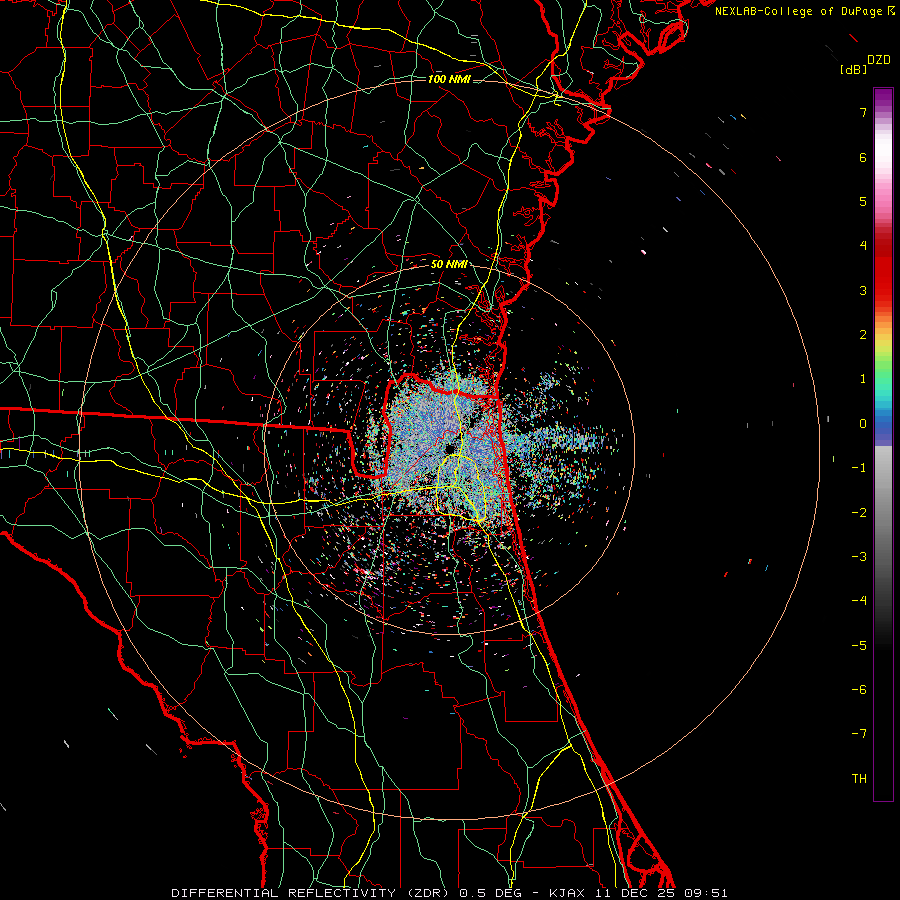Click the dark radar site dot at center
Screen dimensions: 900x900
coord(449,449)
